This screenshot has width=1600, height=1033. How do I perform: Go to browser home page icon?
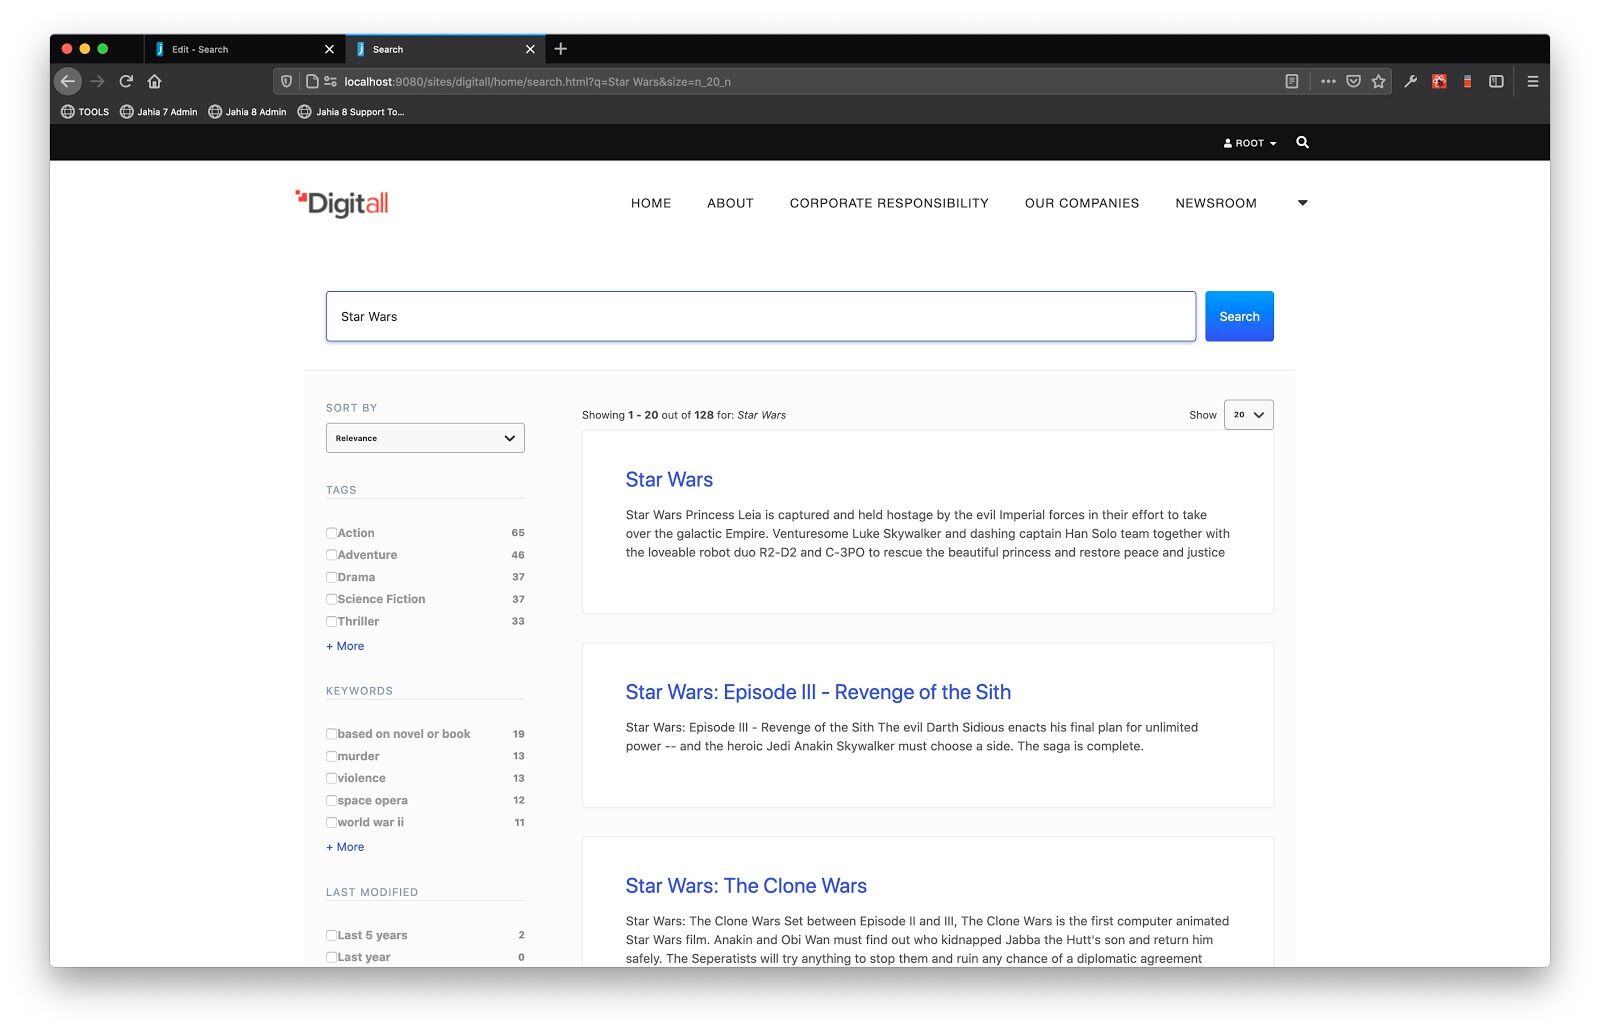coord(154,82)
